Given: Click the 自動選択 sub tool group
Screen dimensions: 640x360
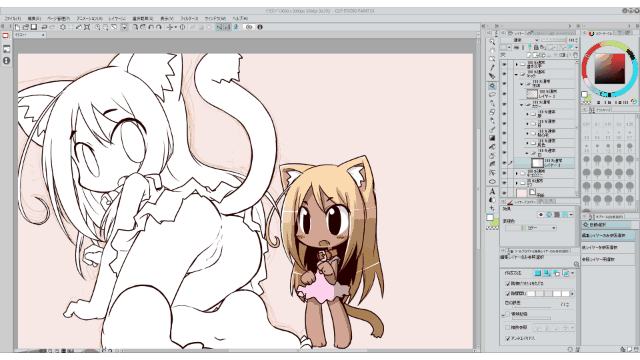Looking at the screenshot, I should point(607,224).
